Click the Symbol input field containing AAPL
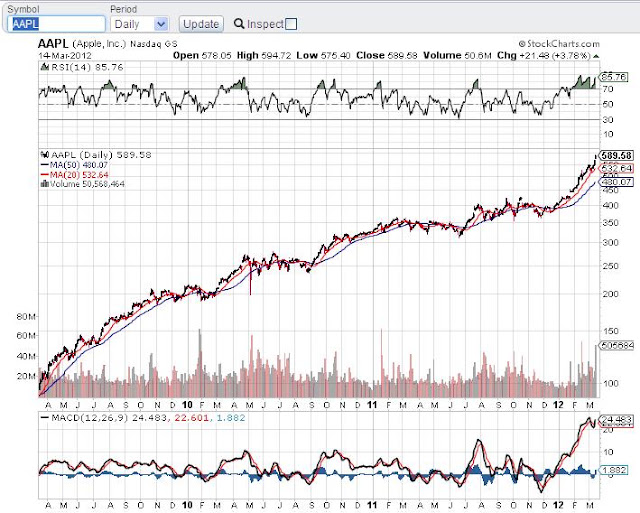 (x=56, y=24)
